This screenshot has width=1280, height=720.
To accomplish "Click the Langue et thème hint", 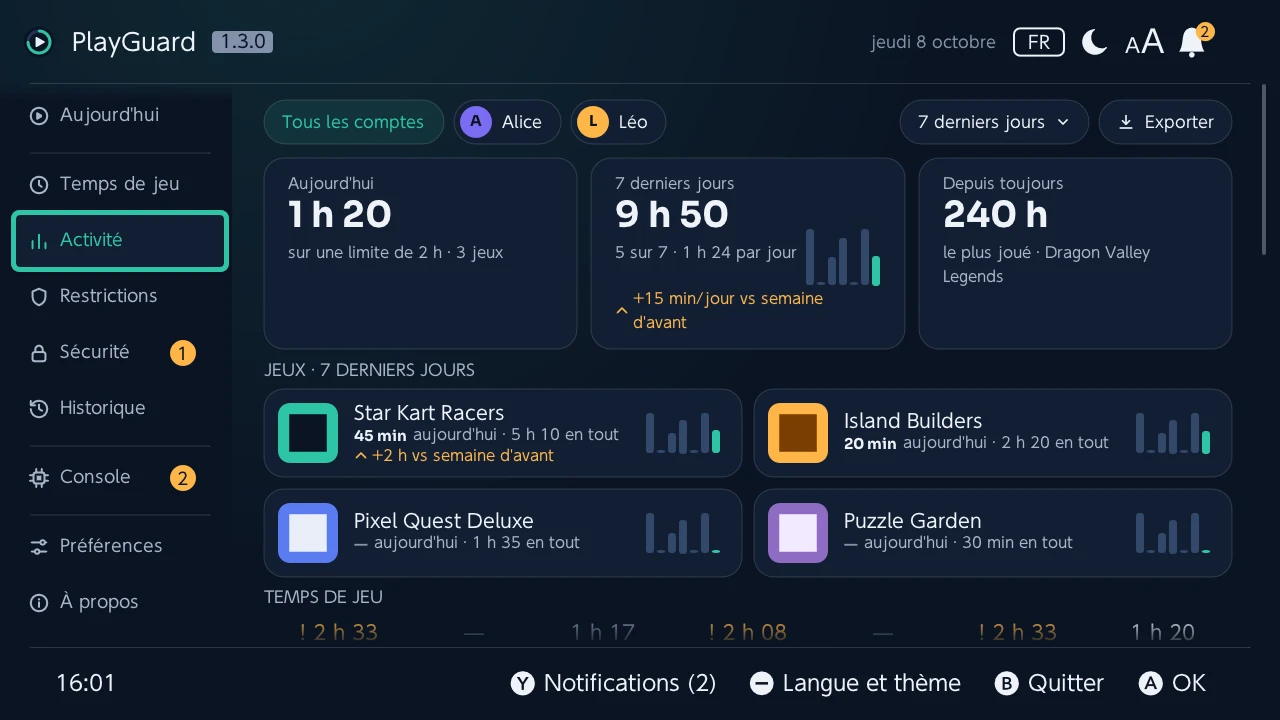I will click(855, 683).
